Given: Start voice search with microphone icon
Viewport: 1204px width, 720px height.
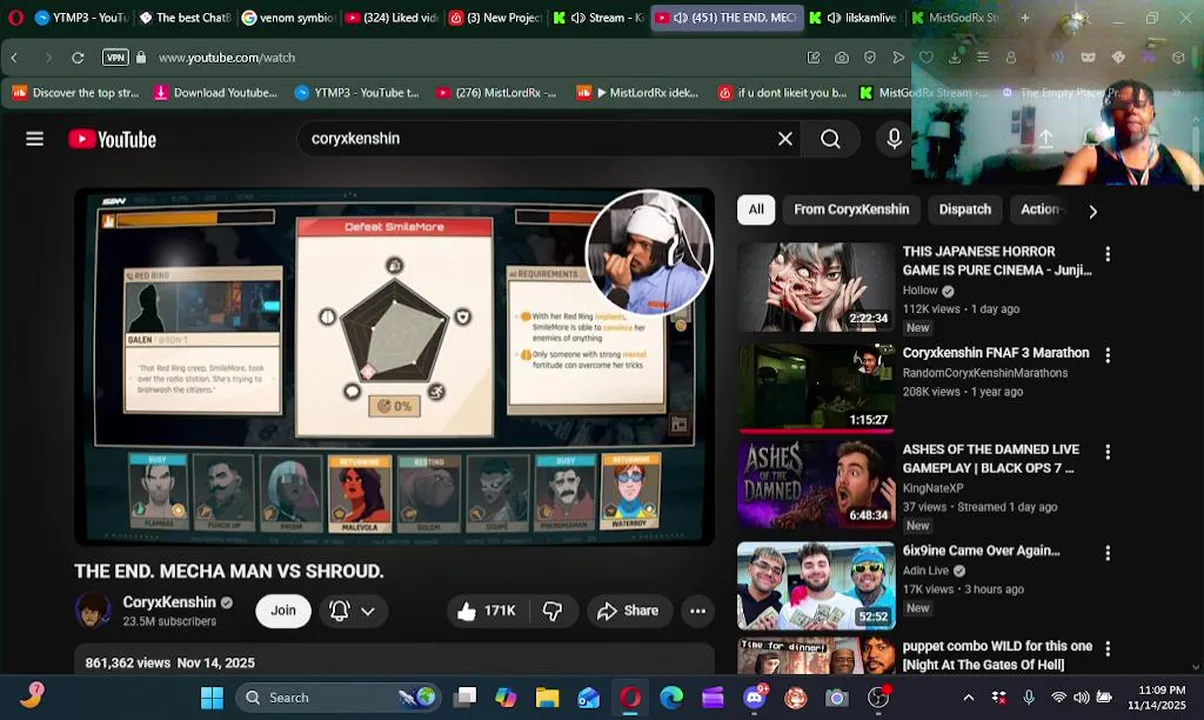Looking at the screenshot, I should (894, 139).
